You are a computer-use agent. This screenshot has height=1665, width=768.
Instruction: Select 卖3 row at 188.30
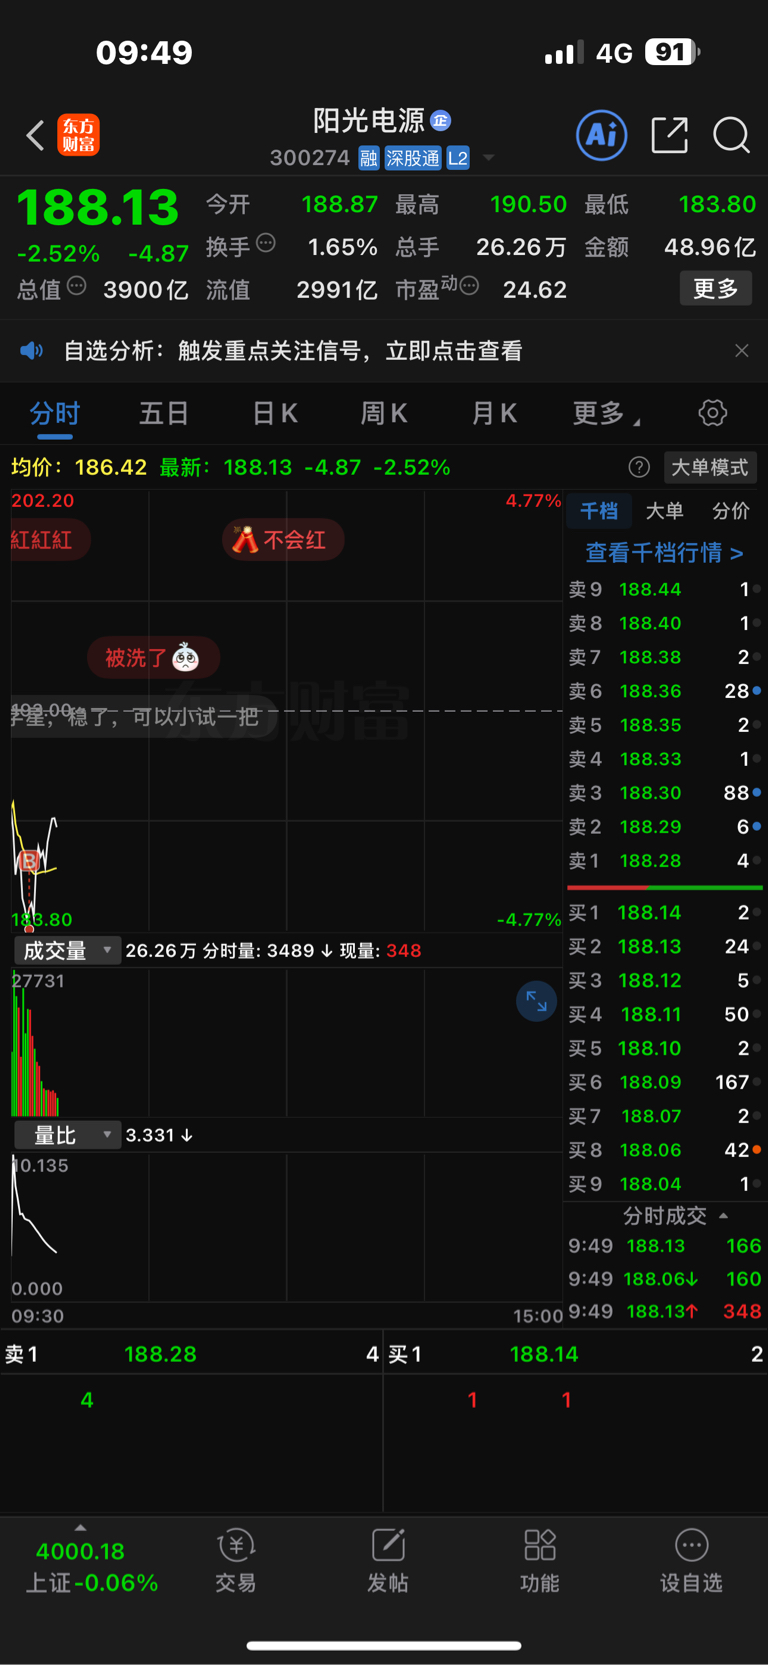[665, 793]
